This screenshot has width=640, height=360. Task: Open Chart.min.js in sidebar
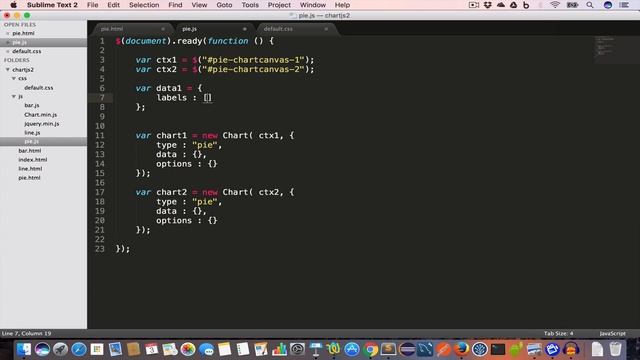40,115
